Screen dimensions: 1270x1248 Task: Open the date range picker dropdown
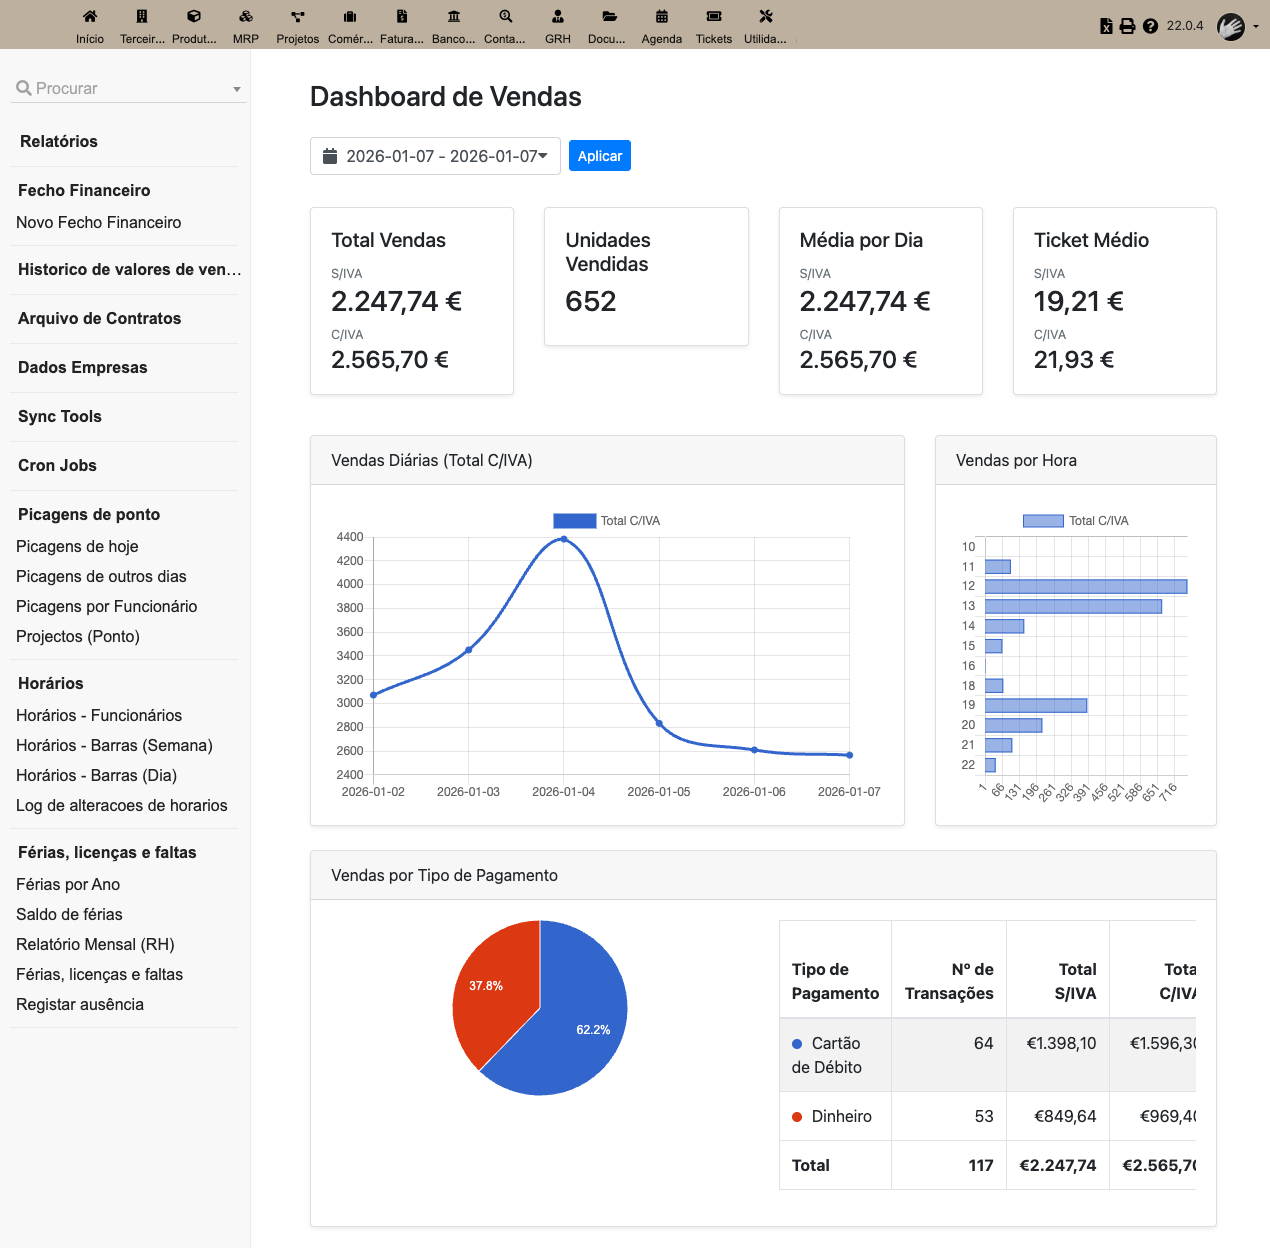click(x=435, y=156)
